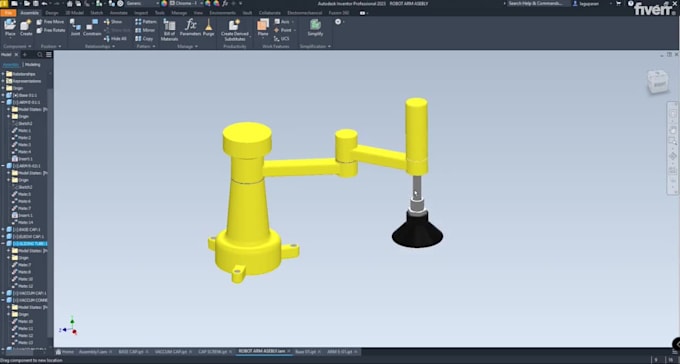Open the Home document tab

65,352
